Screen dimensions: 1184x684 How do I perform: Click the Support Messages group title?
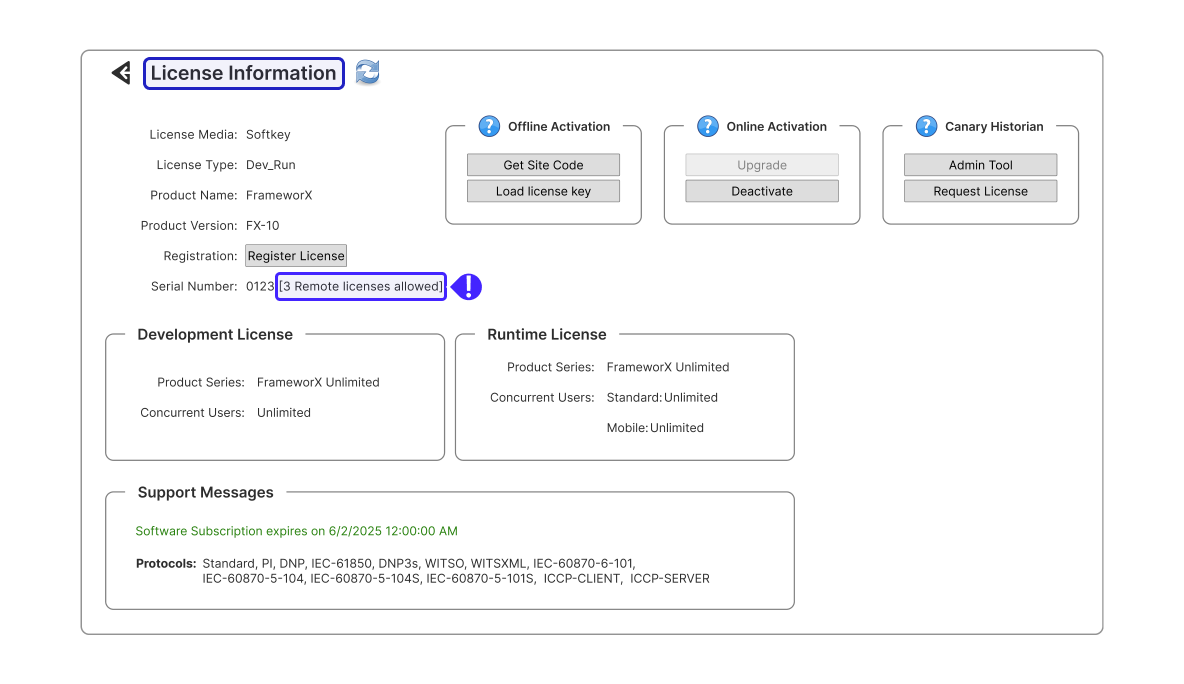205,492
